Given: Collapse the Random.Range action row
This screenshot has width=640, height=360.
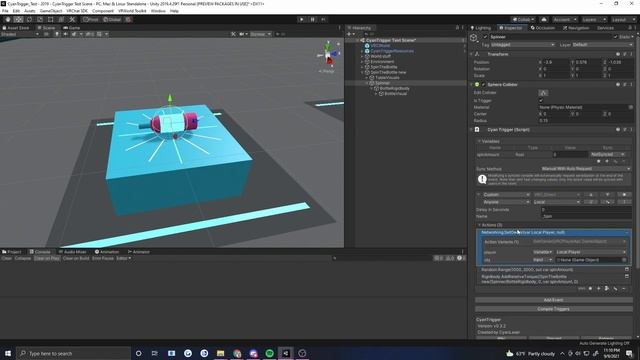Looking at the screenshot, I should pyautogui.click(x=627, y=269).
